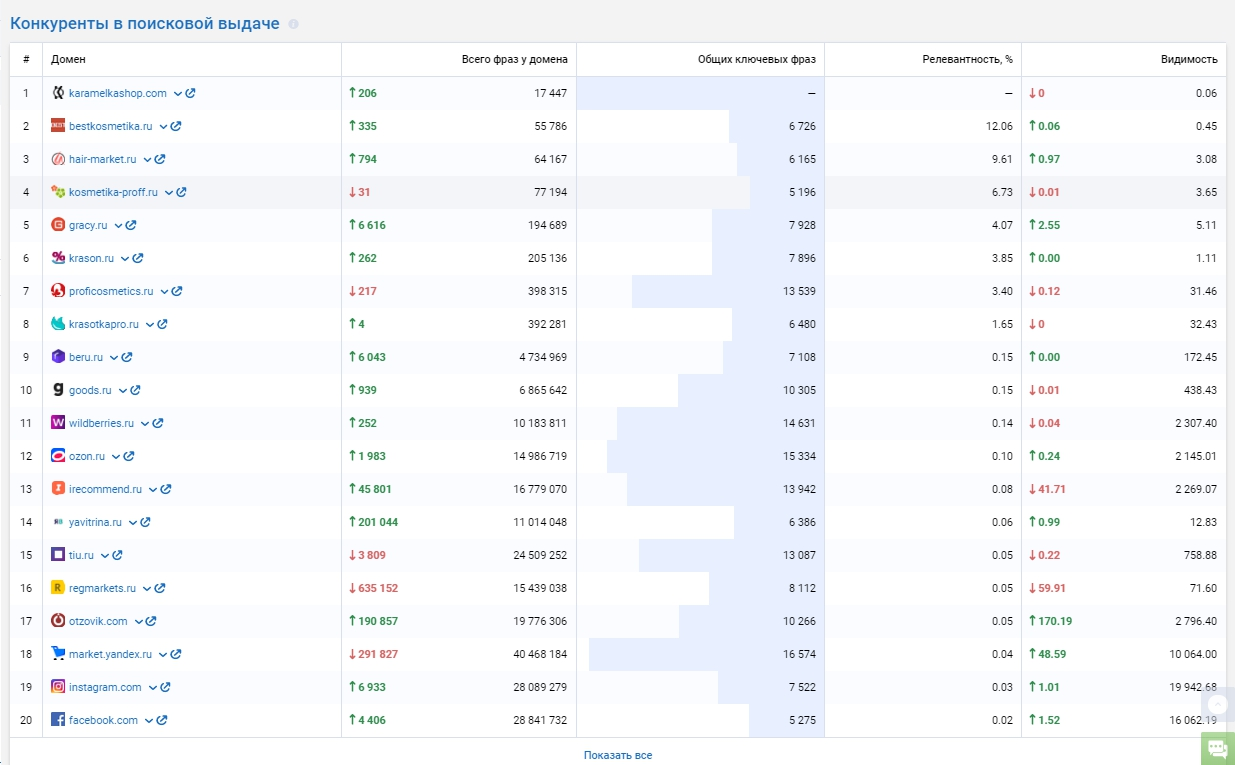The image size is (1235, 765).
Task: Open irecommend.ru external link icon
Action: point(166,489)
